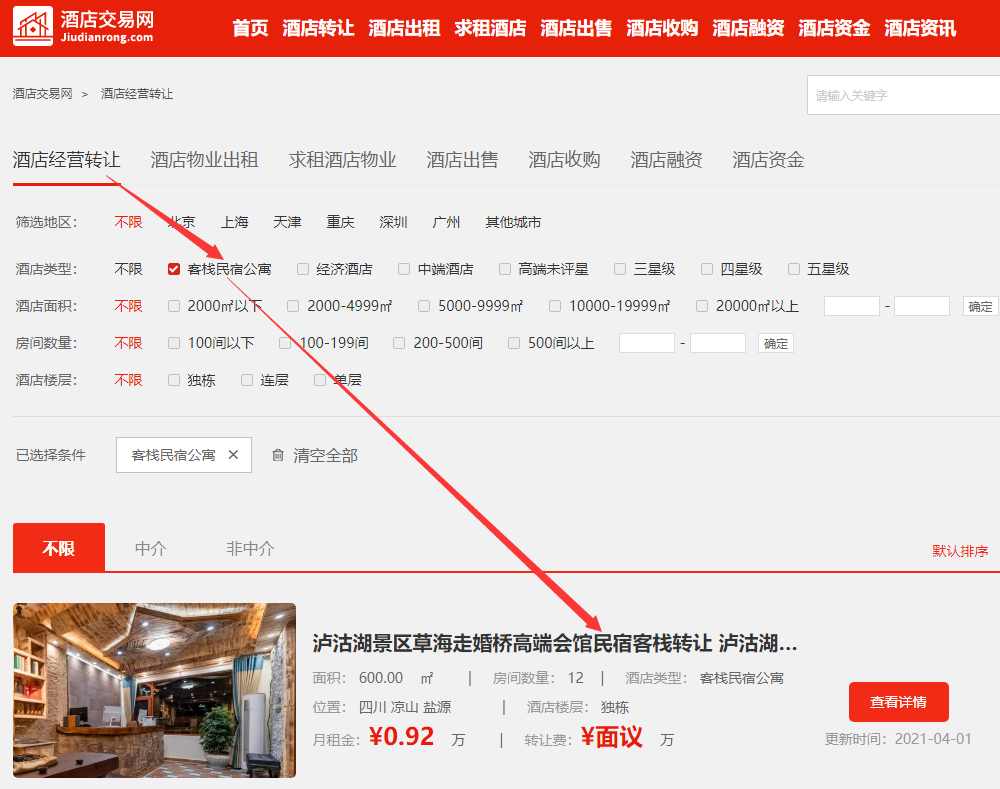Viewport: 1000px width, 789px height.
Task: Open the 泸沽湖 listing photo thumbnail
Action: click(x=154, y=690)
